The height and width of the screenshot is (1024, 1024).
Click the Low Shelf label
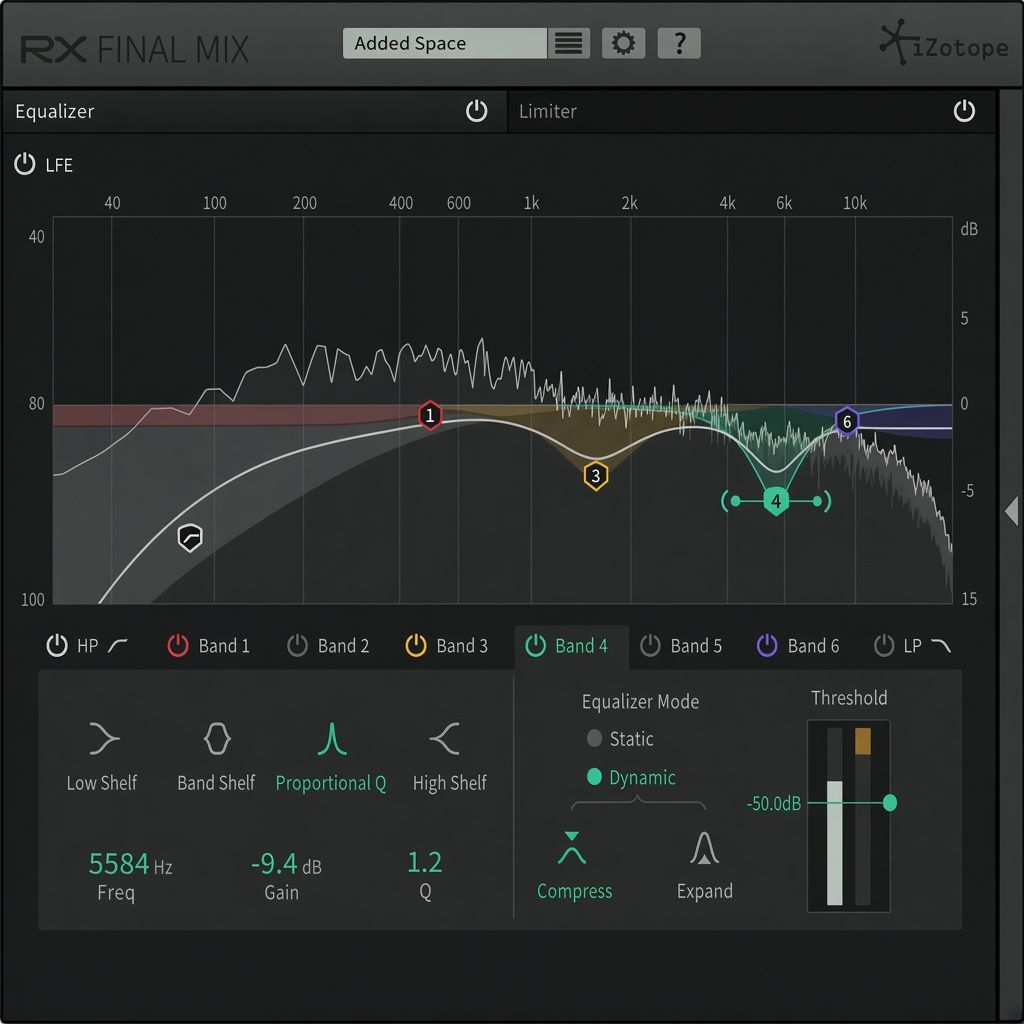tap(102, 782)
